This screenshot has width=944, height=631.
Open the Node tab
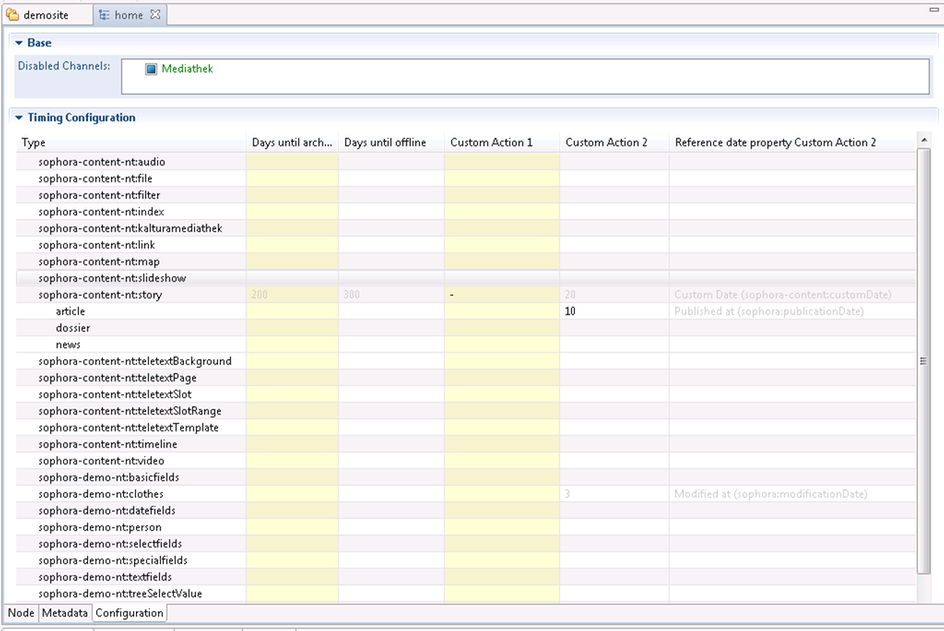tap(21, 612)
